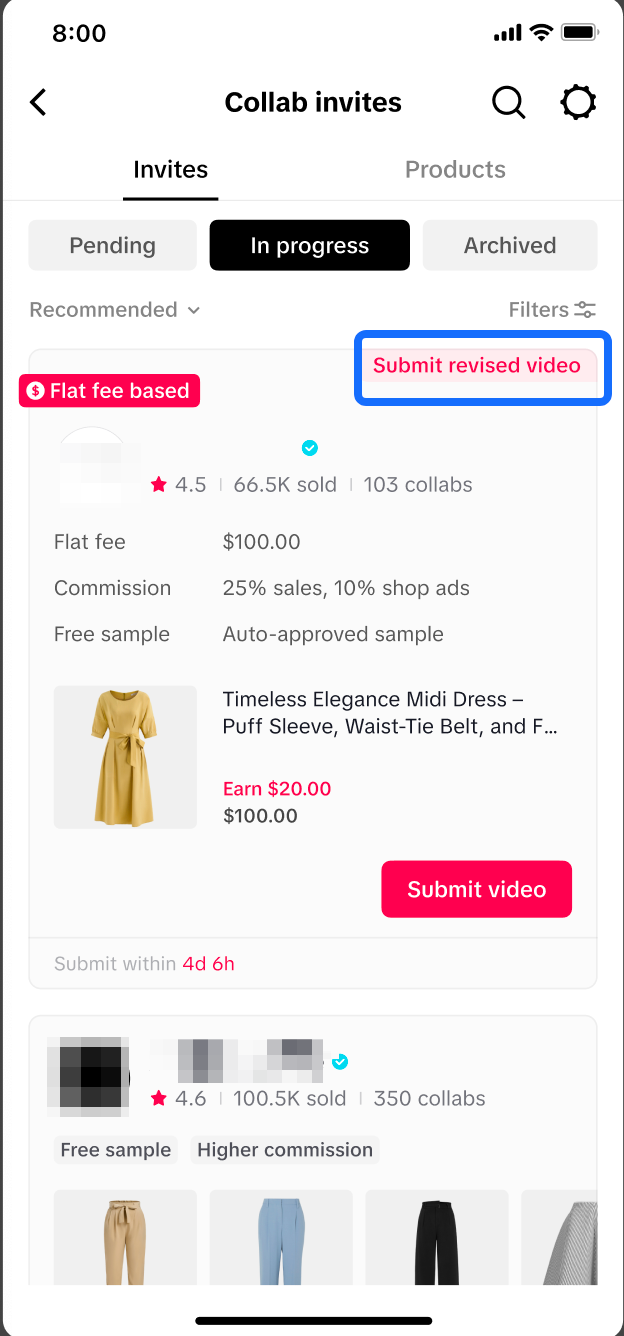Open the blue trousers product thumbnail

281,1237
